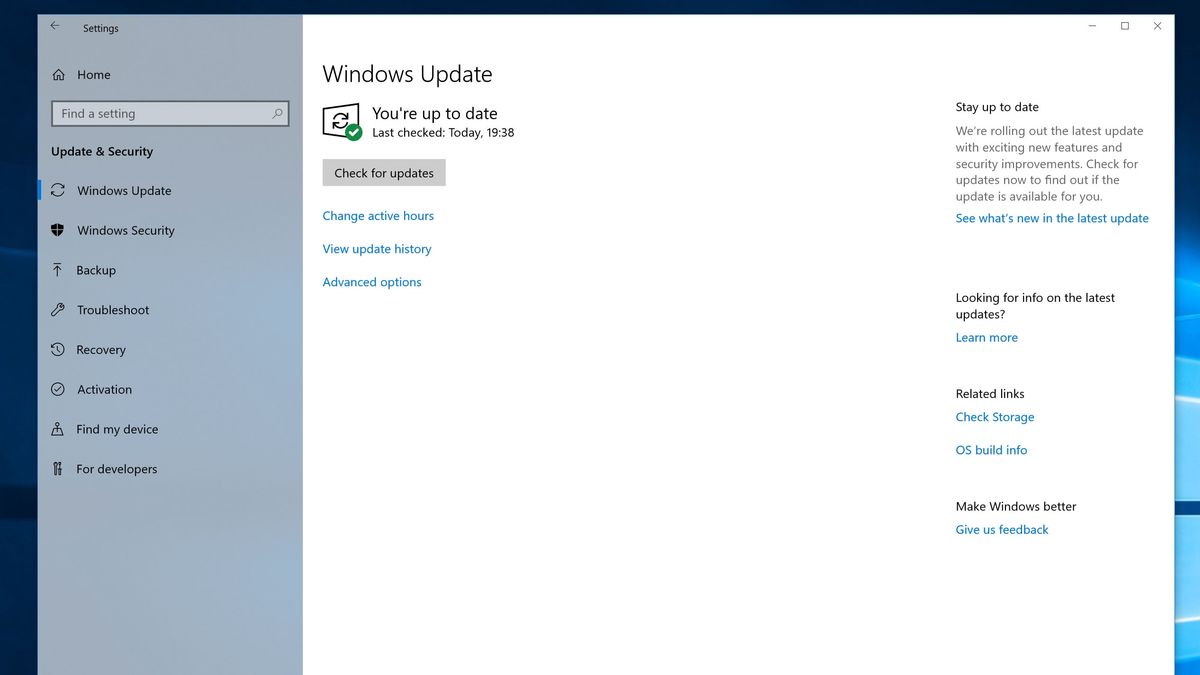Click Give us feedback

coord(1001,529)
